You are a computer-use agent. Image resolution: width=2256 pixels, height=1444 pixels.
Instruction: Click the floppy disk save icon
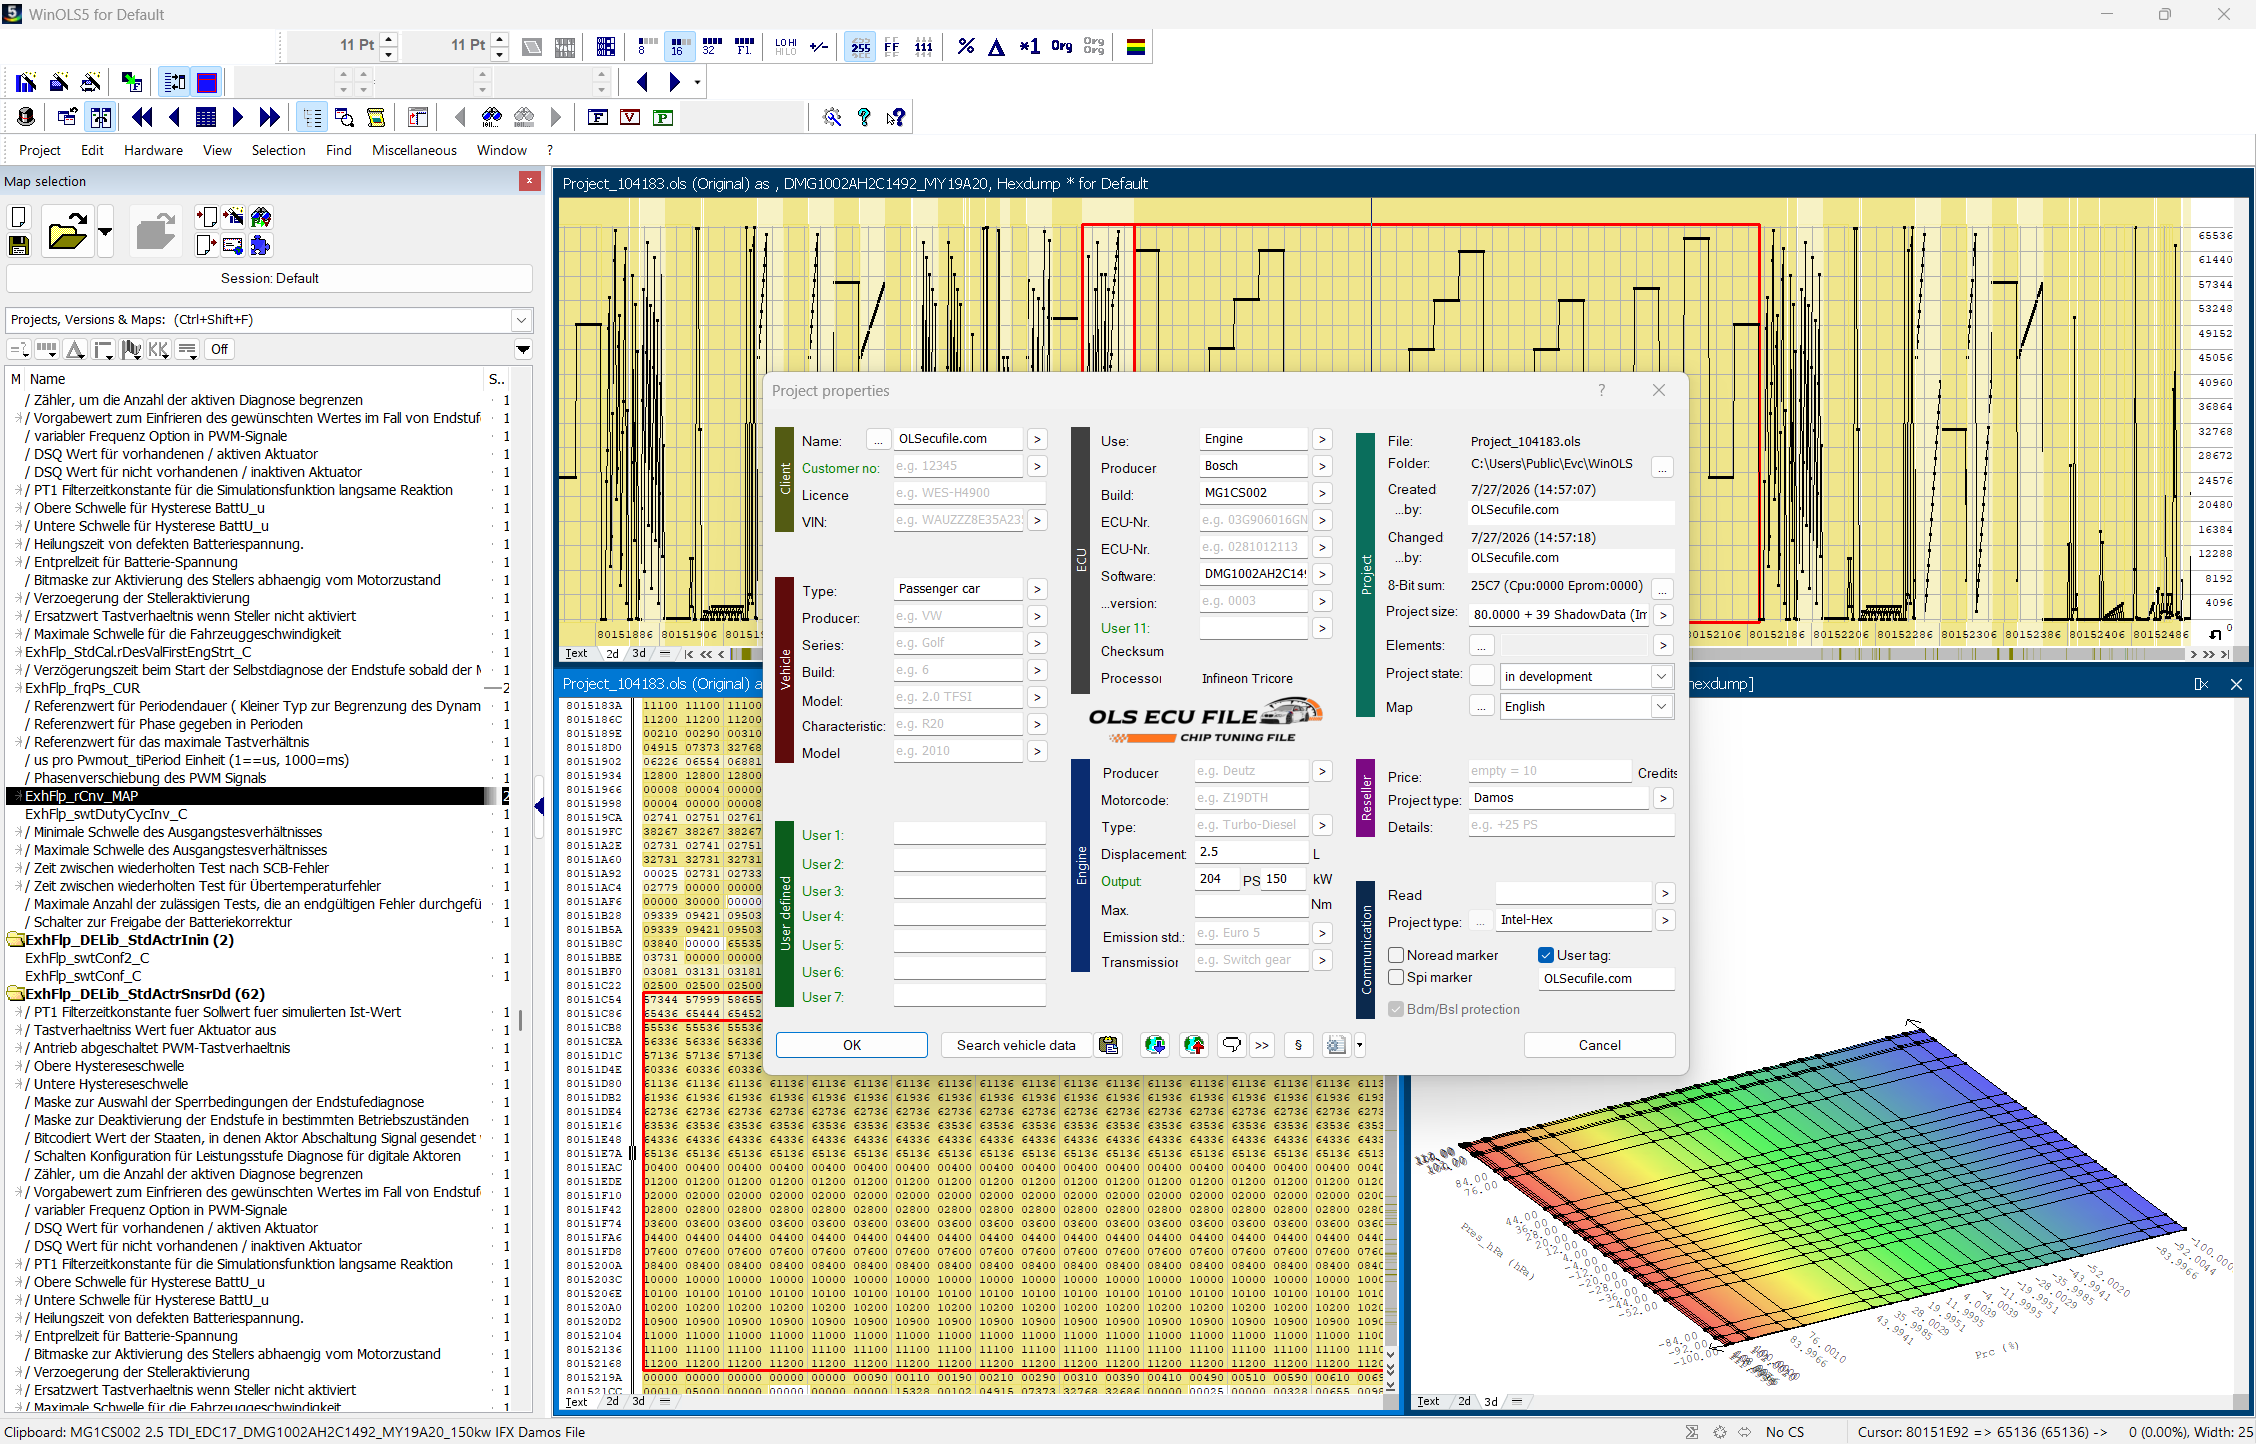pos(19,245)
